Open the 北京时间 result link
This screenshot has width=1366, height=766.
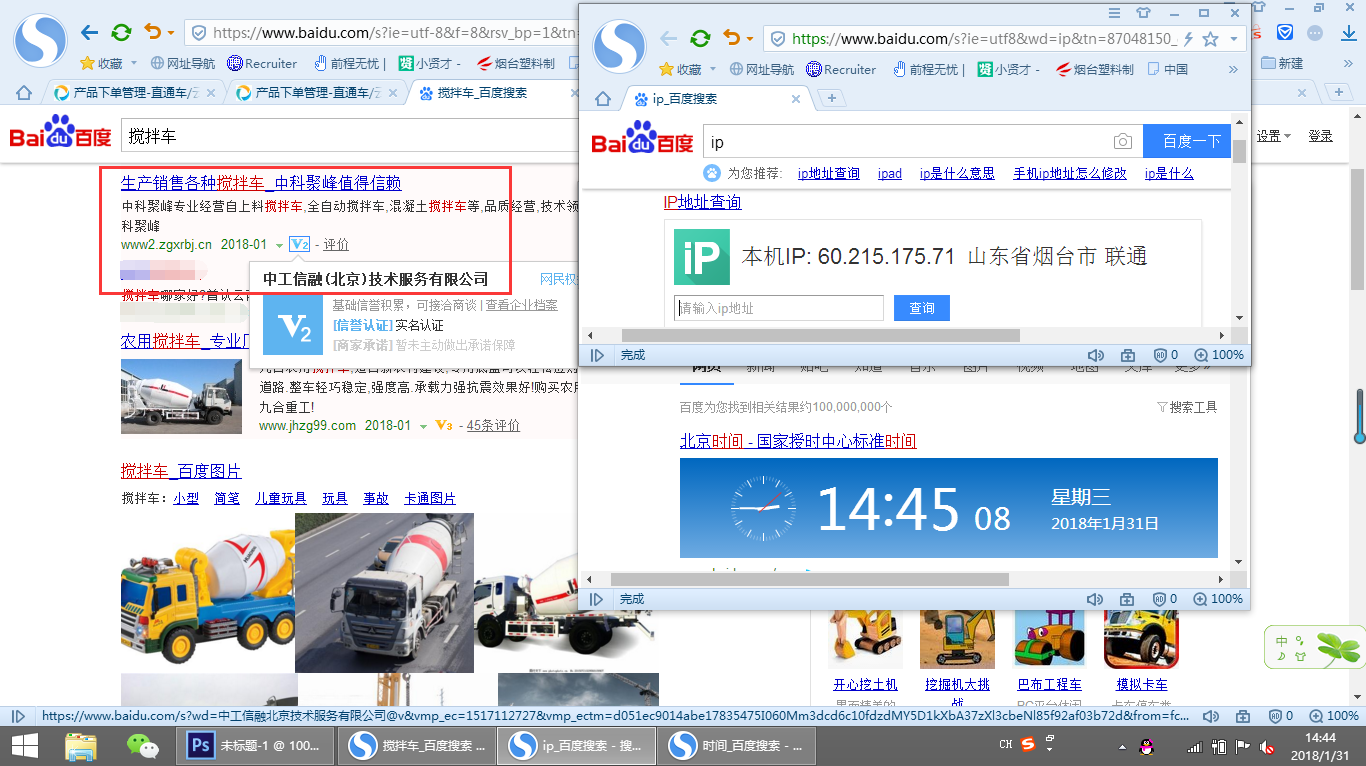coord(798,441)
